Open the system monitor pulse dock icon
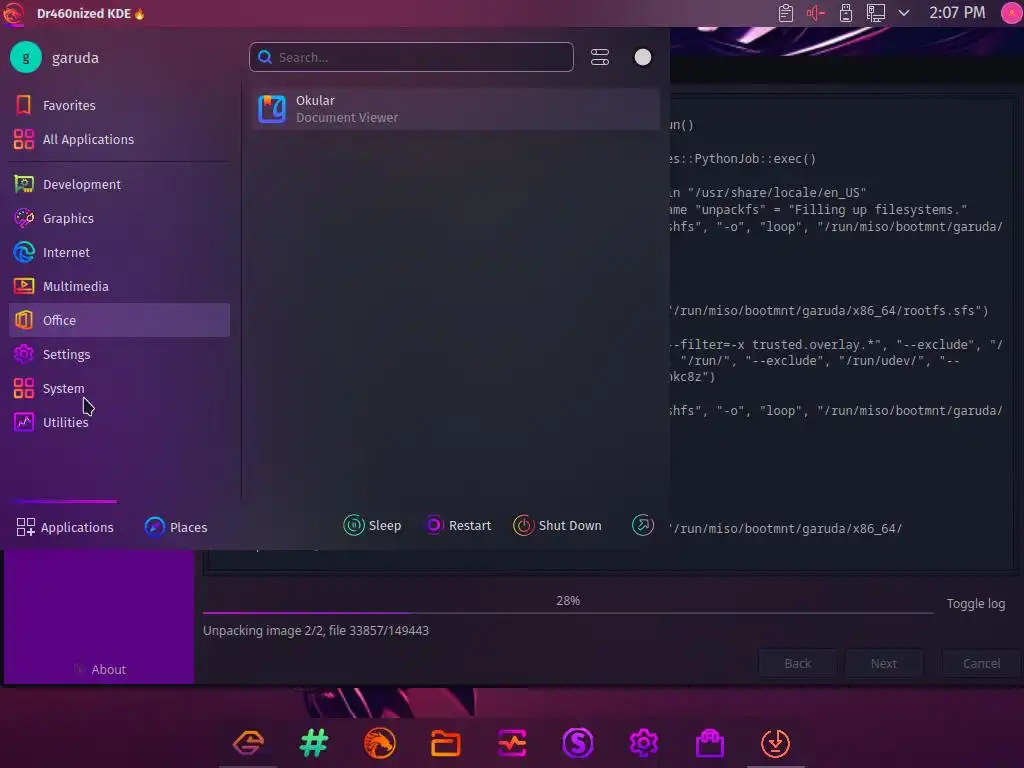The image size is (1024, 768). click(512, 743)
